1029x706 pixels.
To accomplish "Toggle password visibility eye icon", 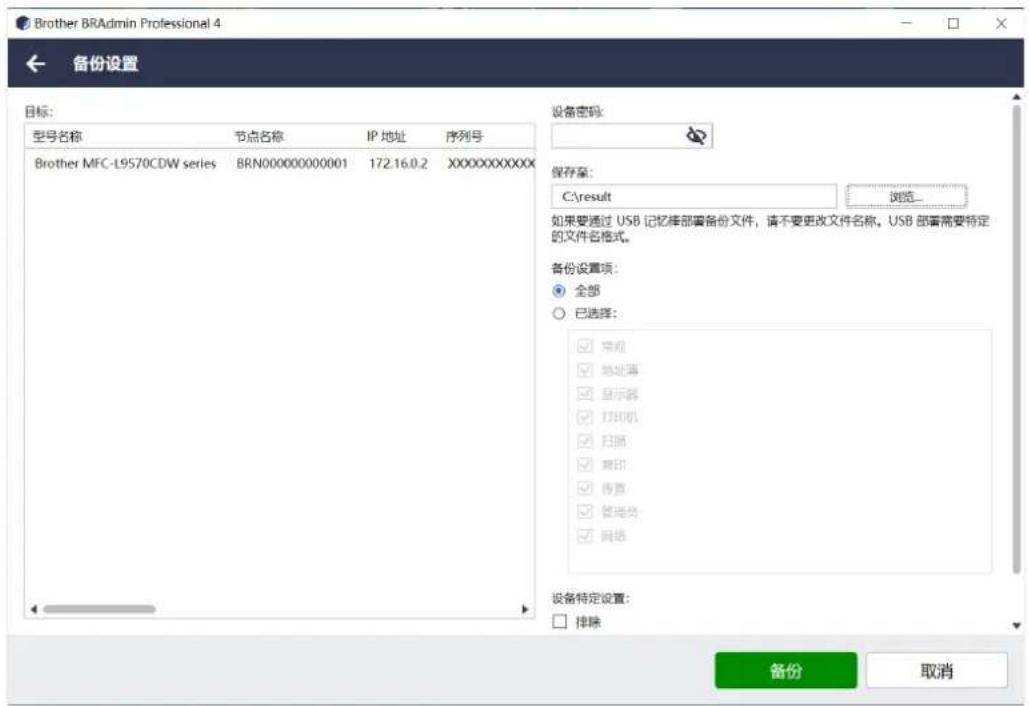I will pyautogui.click(x=696, y=136).
